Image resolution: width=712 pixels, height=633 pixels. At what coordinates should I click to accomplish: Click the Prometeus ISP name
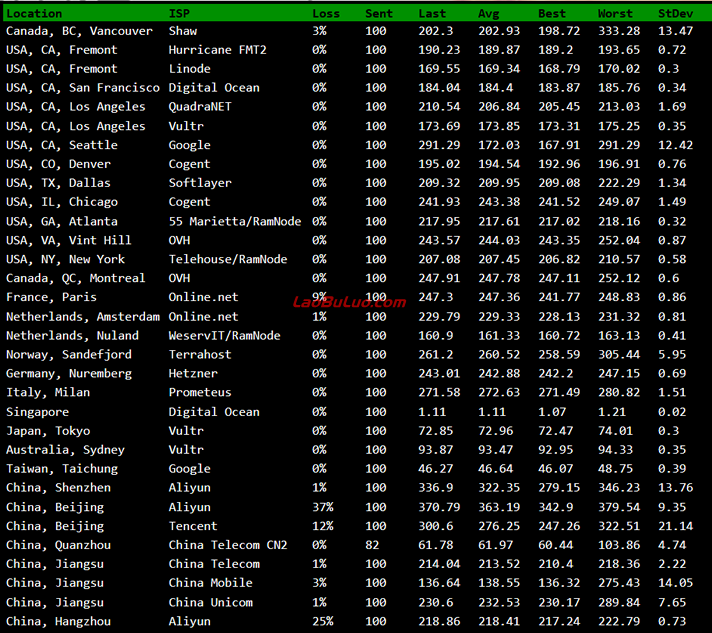200,392
